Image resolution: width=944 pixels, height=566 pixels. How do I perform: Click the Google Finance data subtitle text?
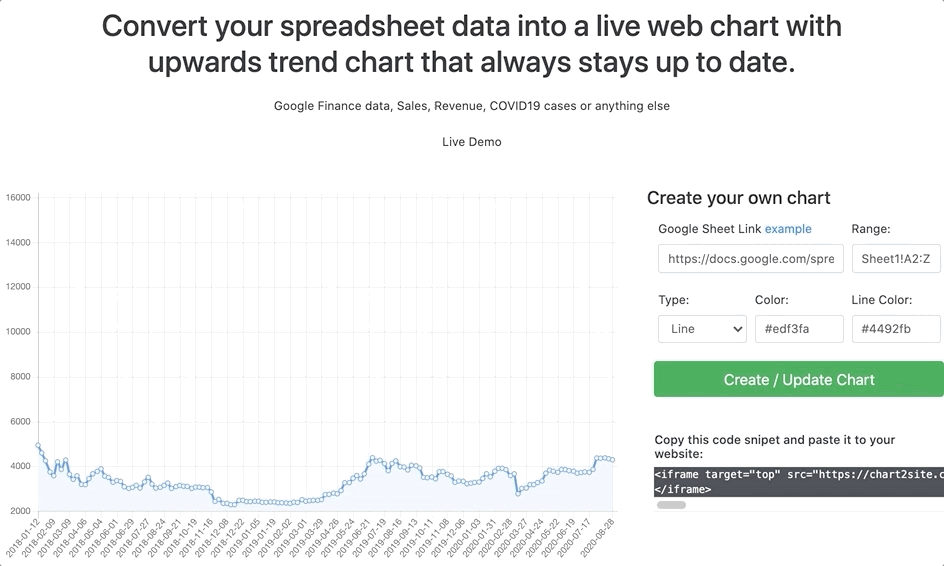[472, 106]
